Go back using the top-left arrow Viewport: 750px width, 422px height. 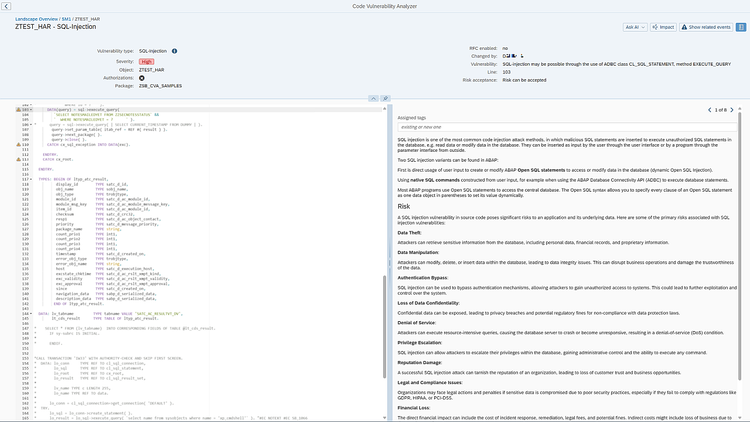click(x=6, y=6)
